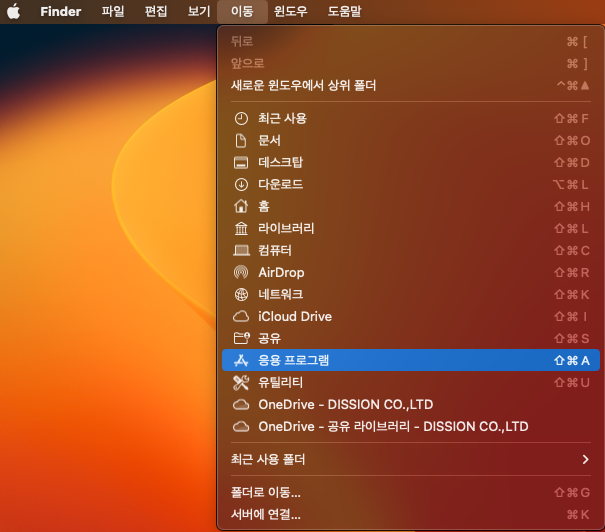605x532 pixels.
Task: Click the tools icon beside 유틸리티
Action: click(x=241, y=382)
